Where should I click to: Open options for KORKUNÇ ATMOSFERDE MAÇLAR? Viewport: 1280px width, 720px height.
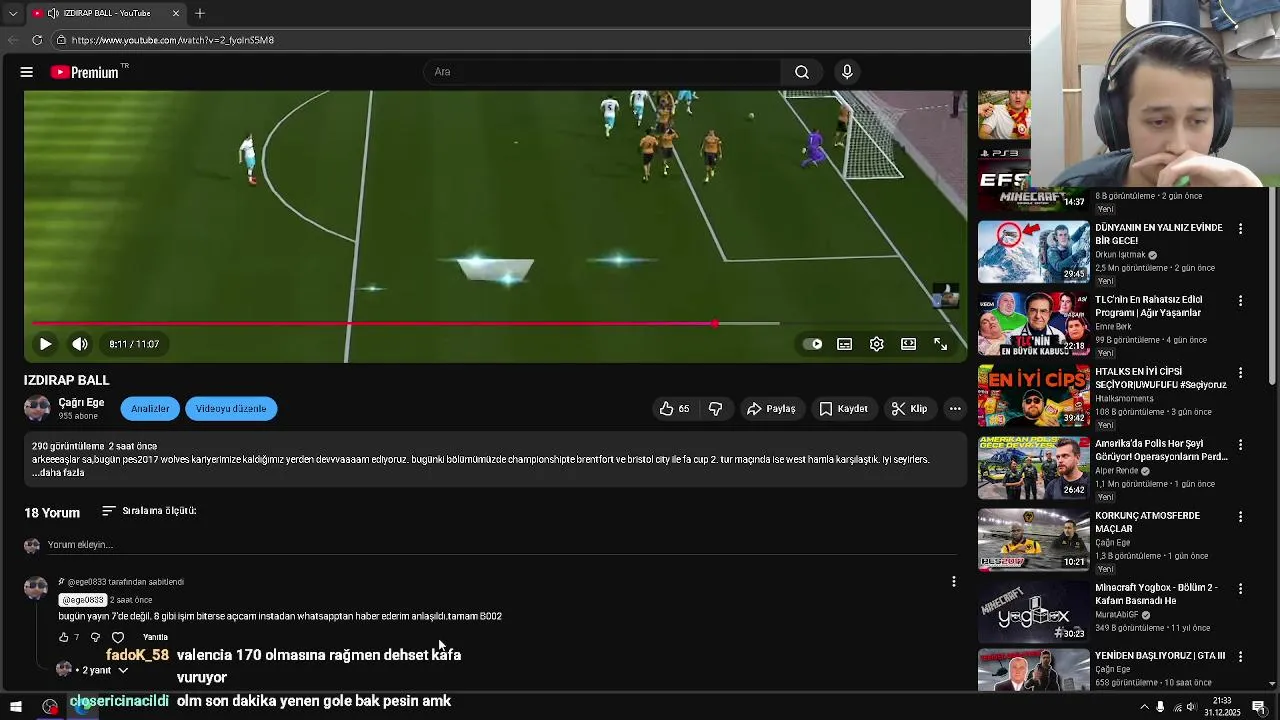(1240, 517)
